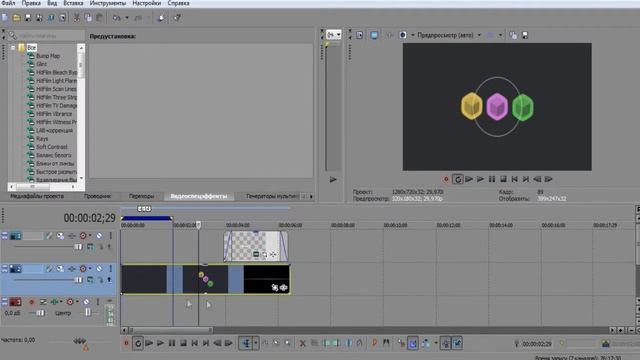Click Play in timeline transport bar

coord(160,343)
